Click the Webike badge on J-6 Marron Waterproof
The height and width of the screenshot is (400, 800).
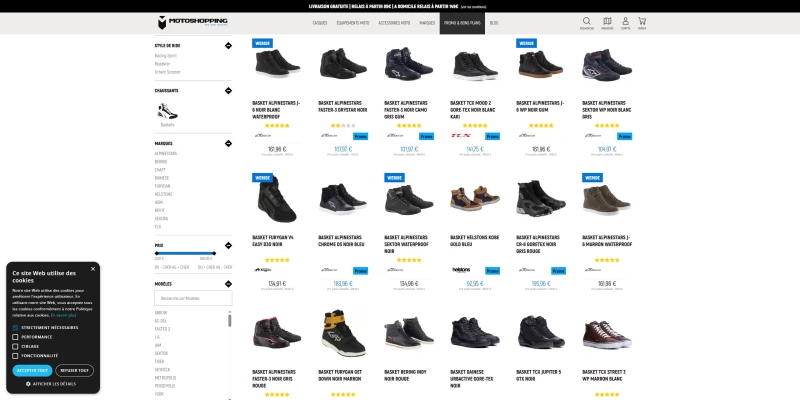[x=592, y=178]
